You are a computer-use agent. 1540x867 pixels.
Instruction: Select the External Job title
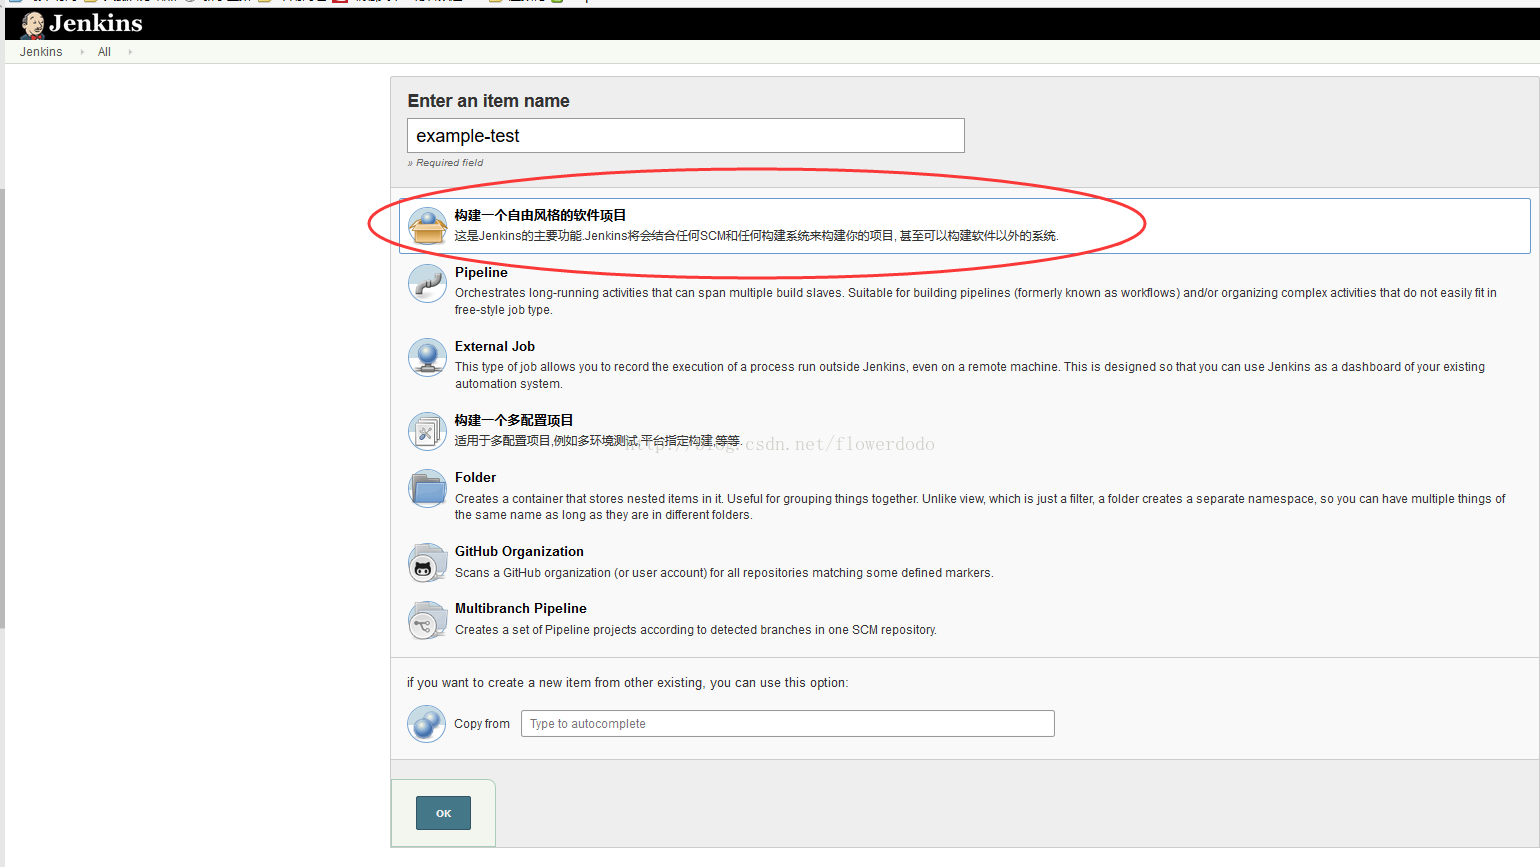495,346
